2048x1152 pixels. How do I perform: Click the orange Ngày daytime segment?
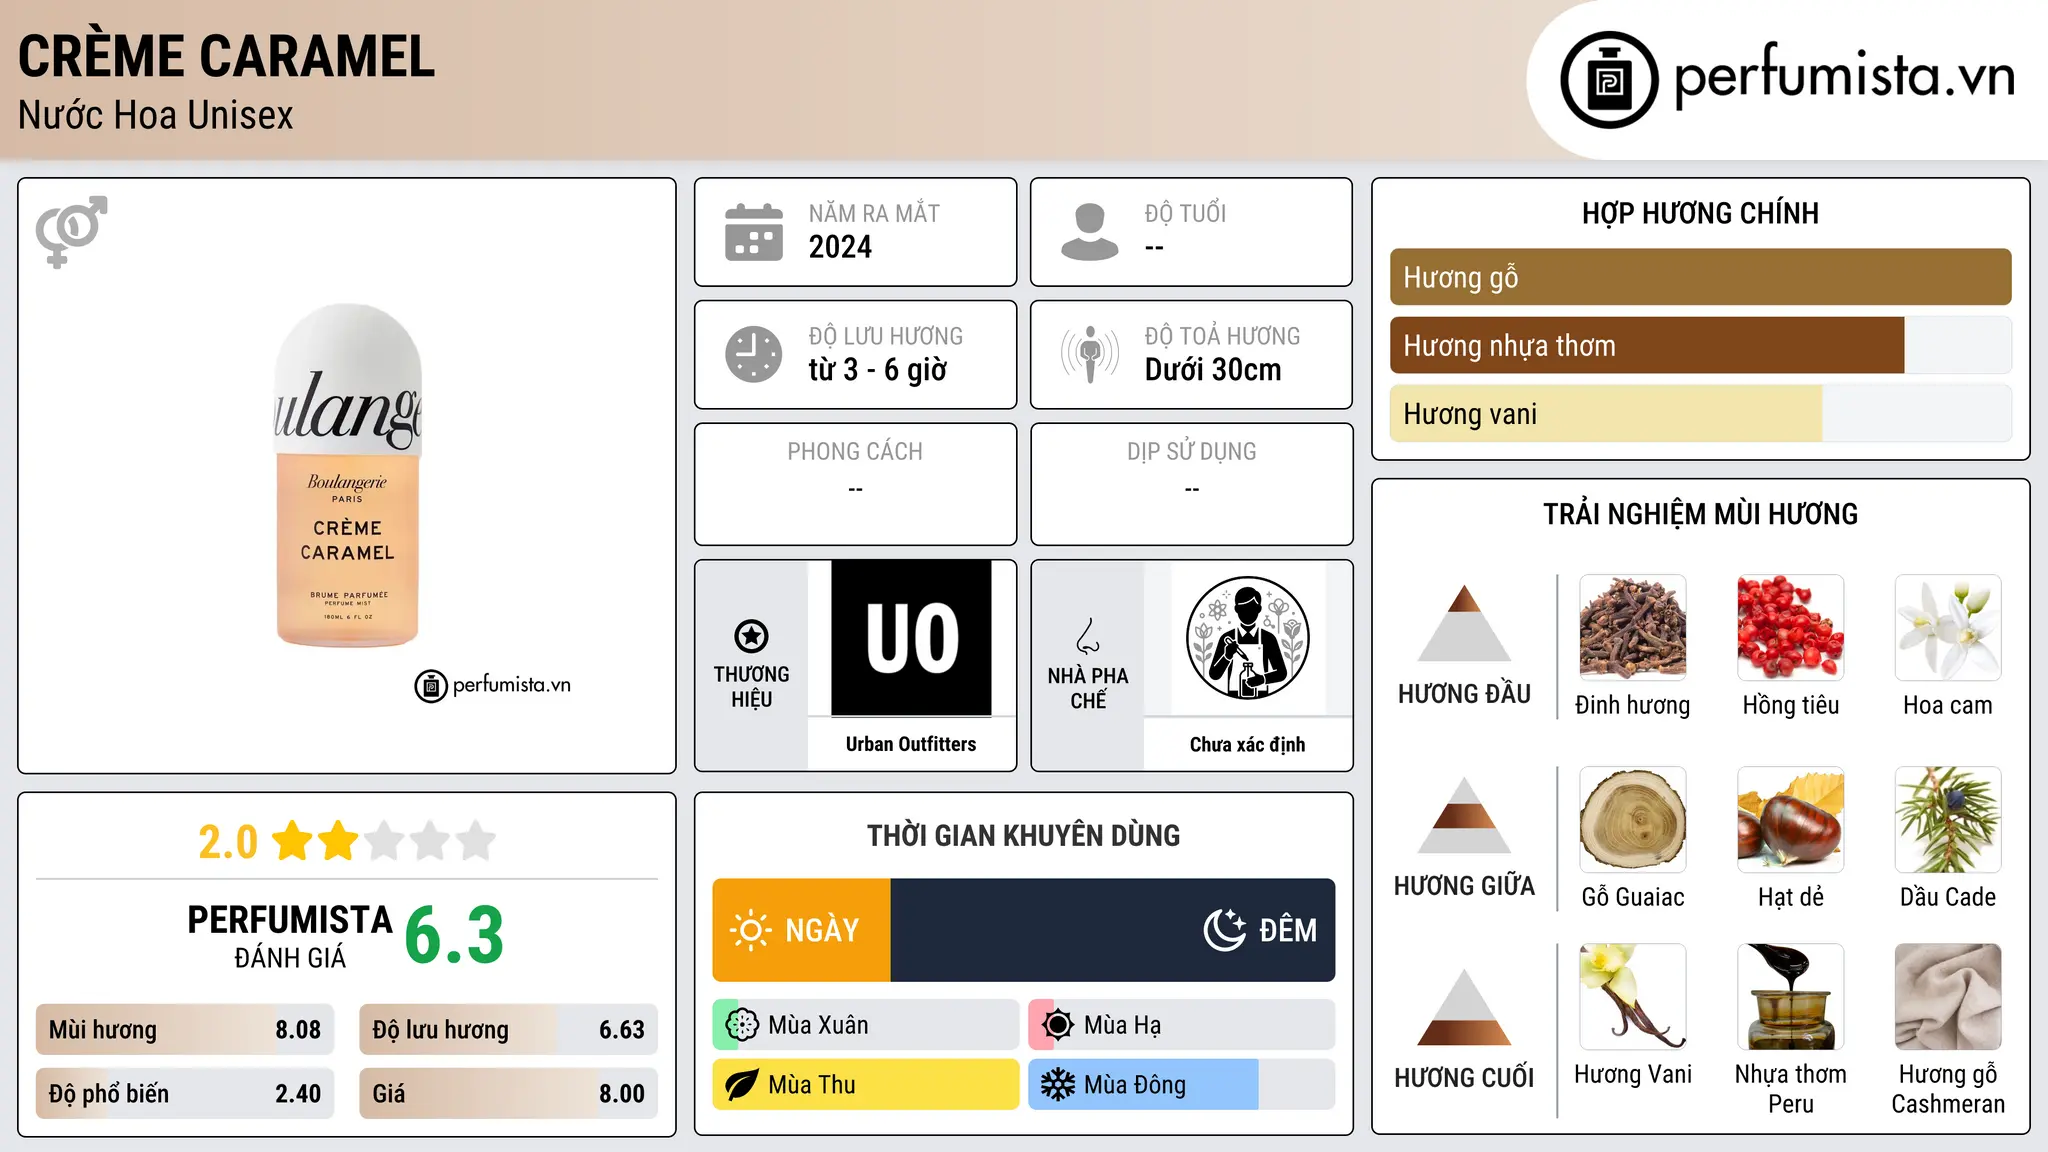click(x=801, y=930)
